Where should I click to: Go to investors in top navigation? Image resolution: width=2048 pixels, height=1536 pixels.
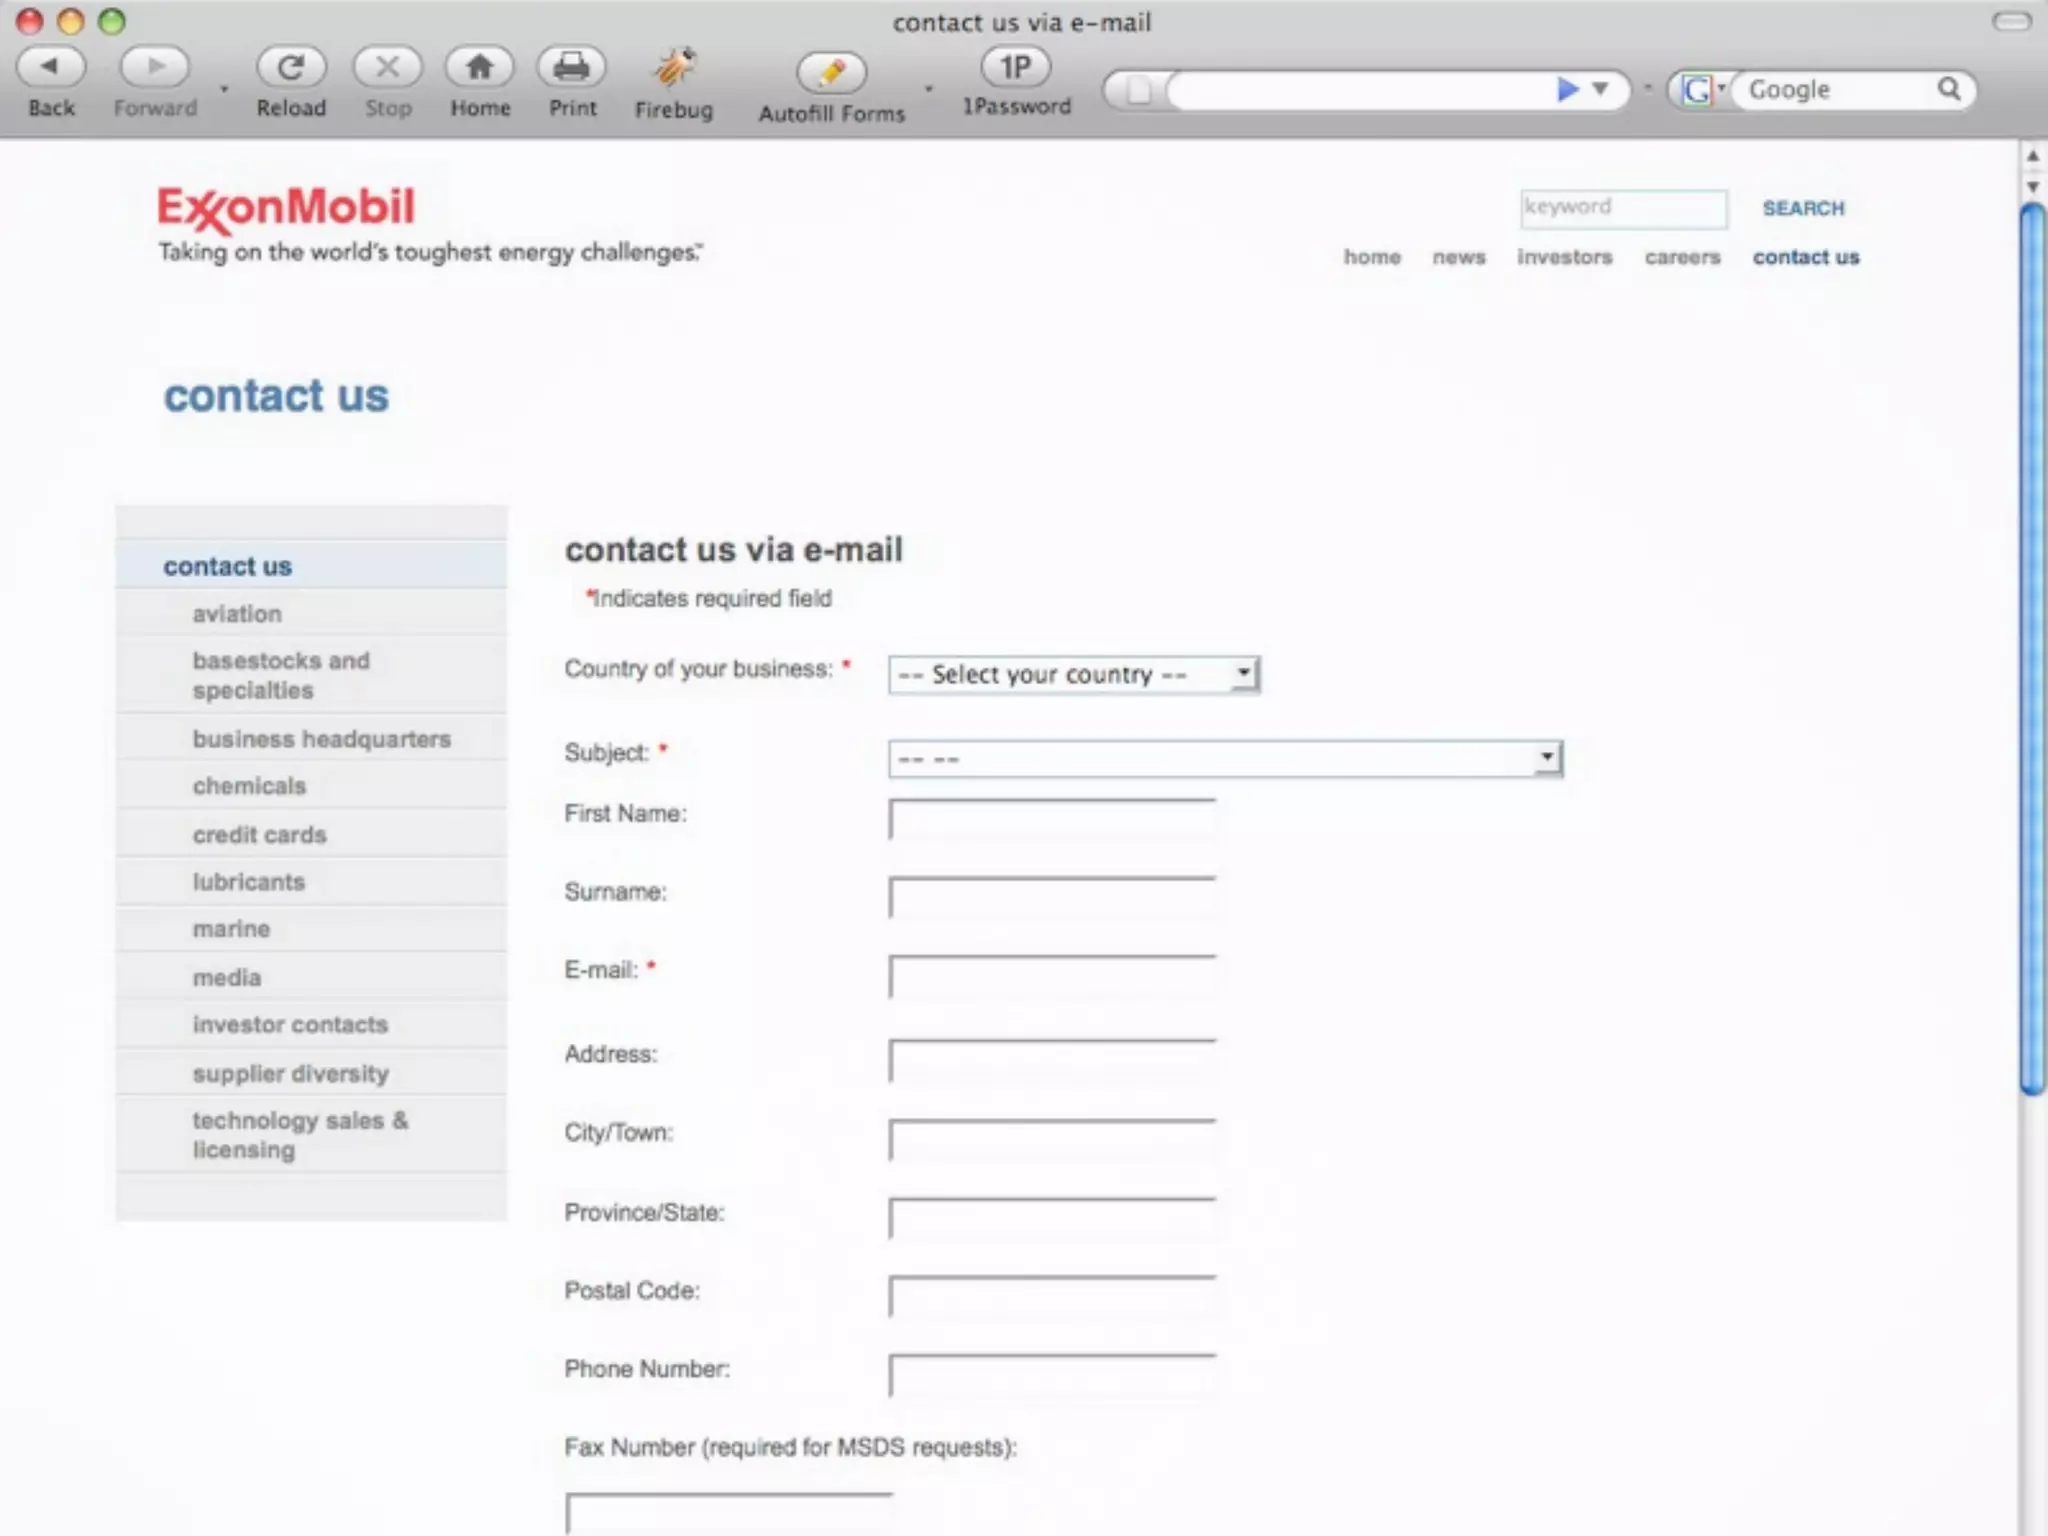coord(1564,257)
